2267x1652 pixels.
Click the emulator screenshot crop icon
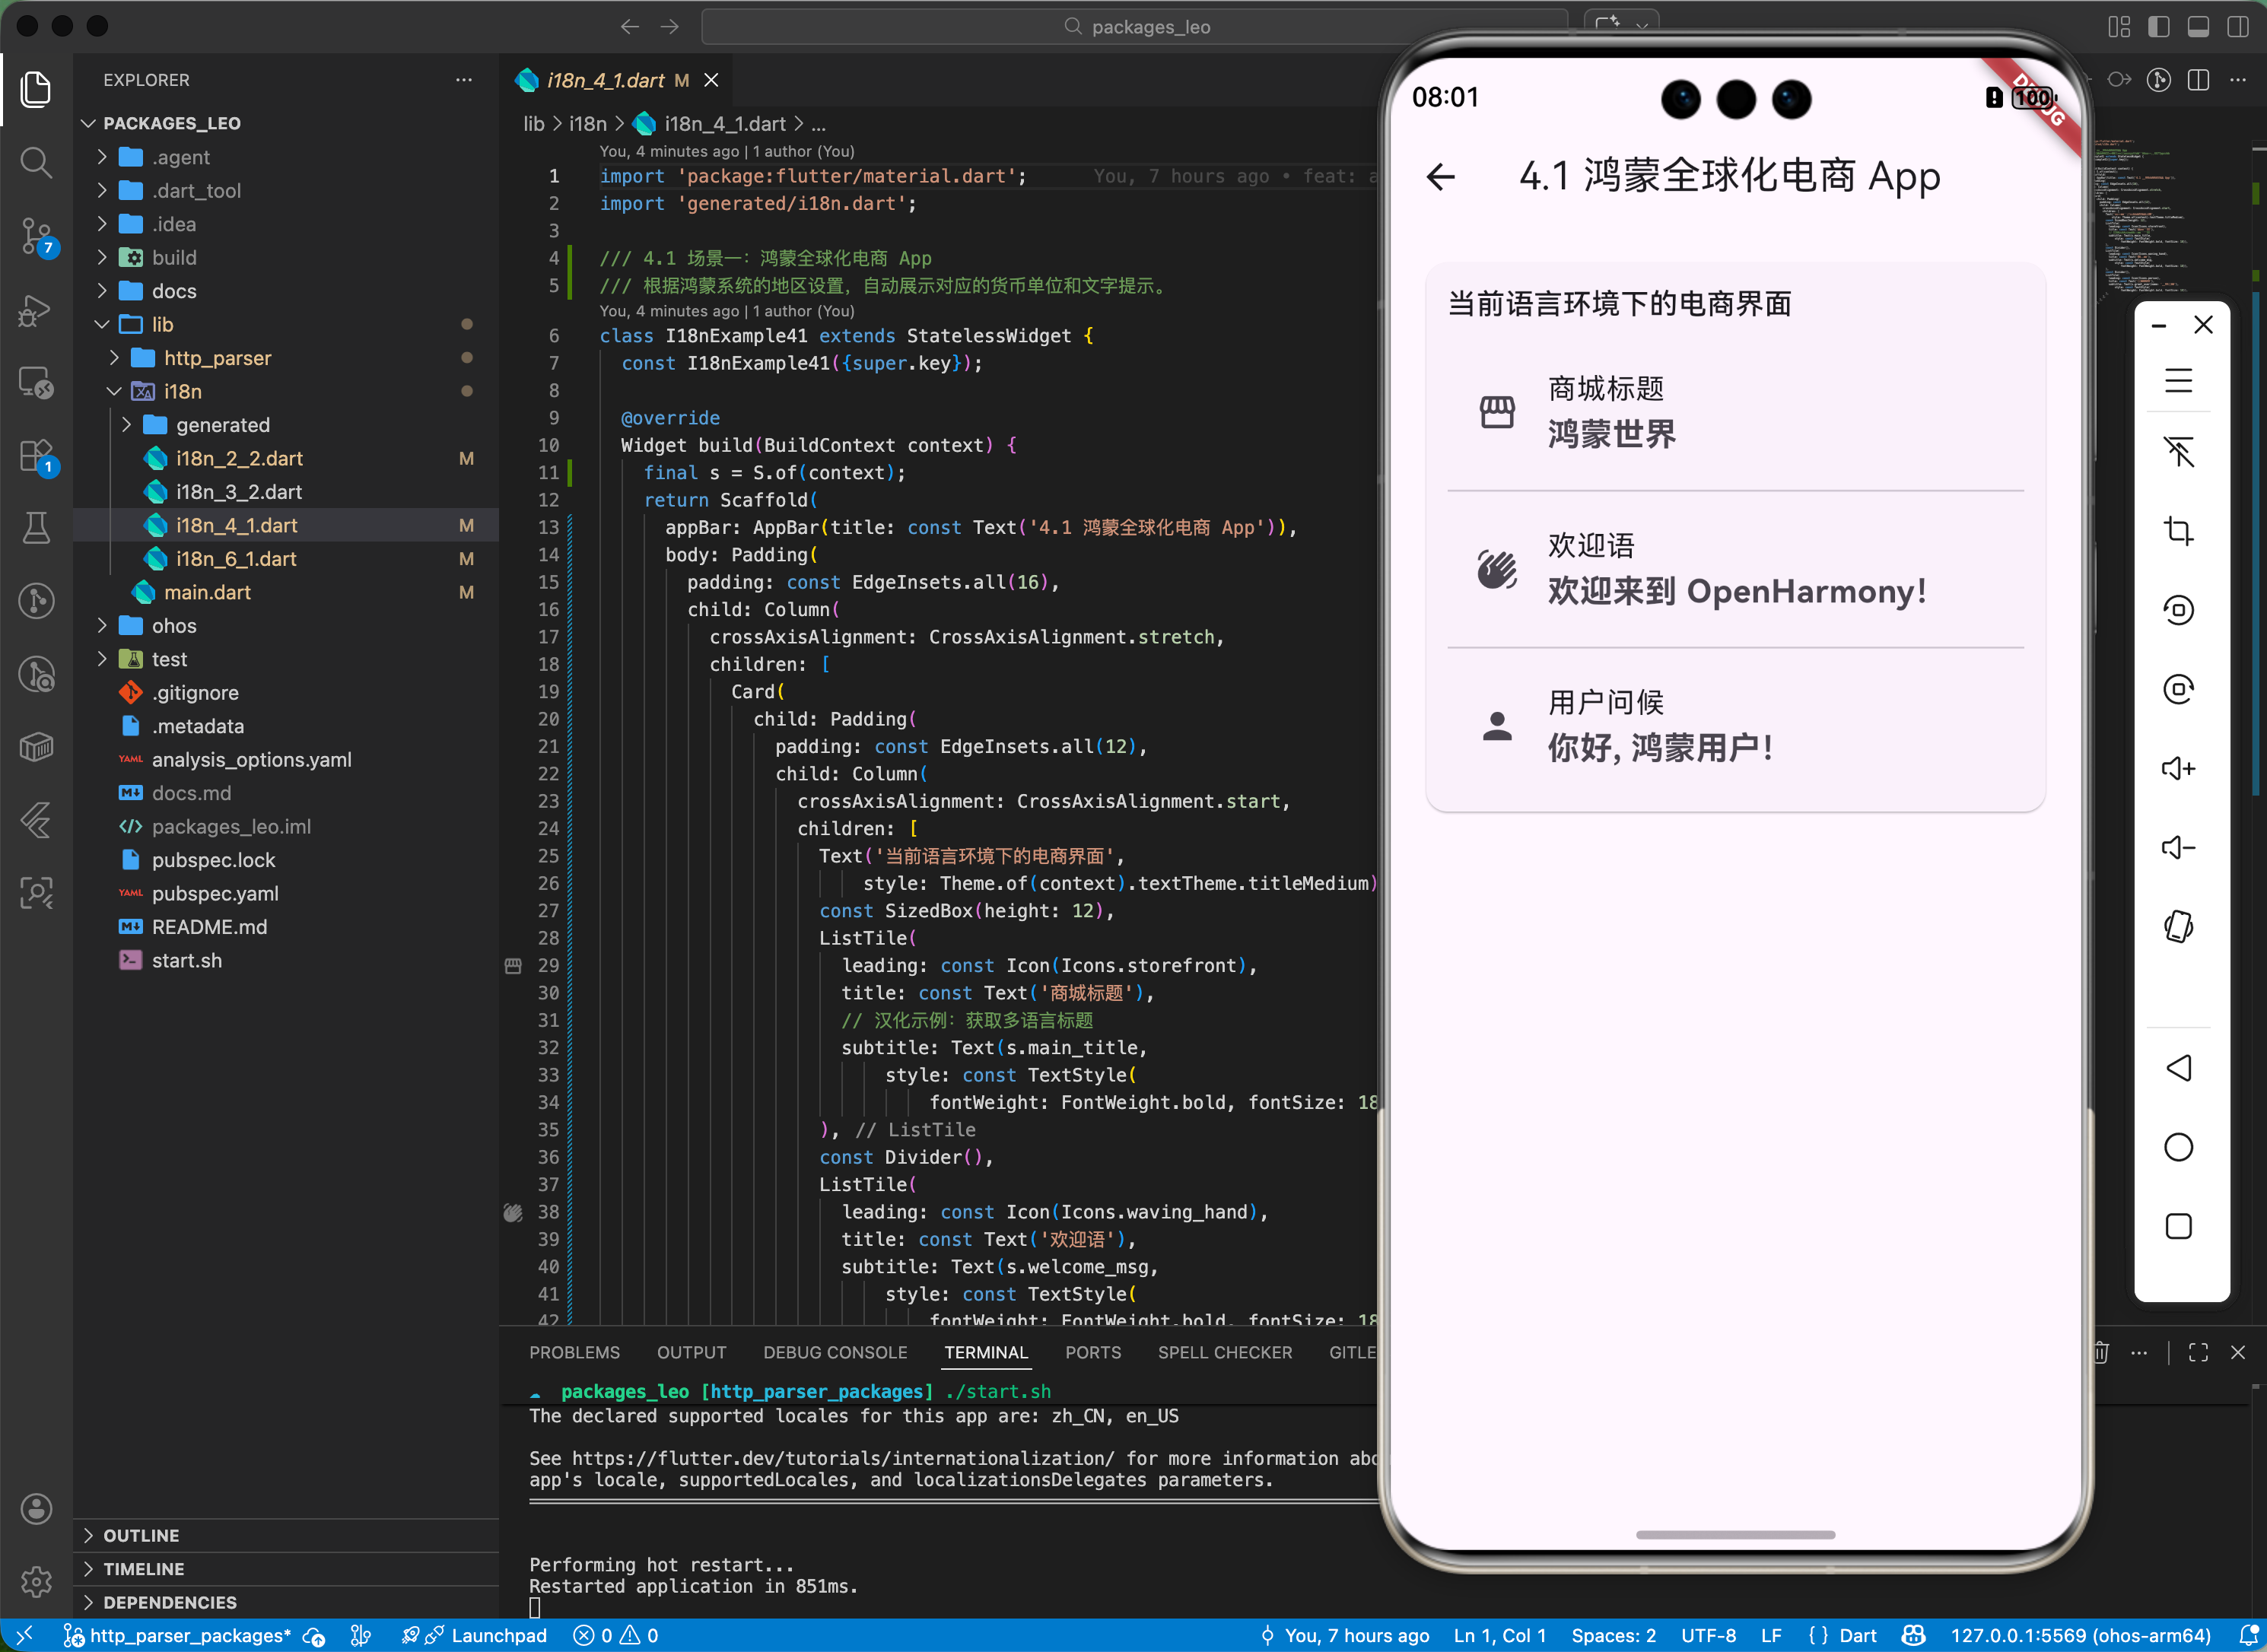pos(2178,530)
